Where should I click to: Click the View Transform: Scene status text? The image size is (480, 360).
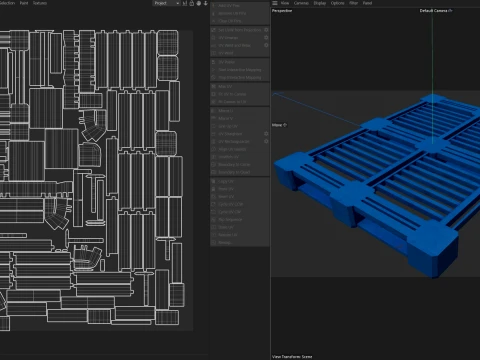[x=292, y=357]
